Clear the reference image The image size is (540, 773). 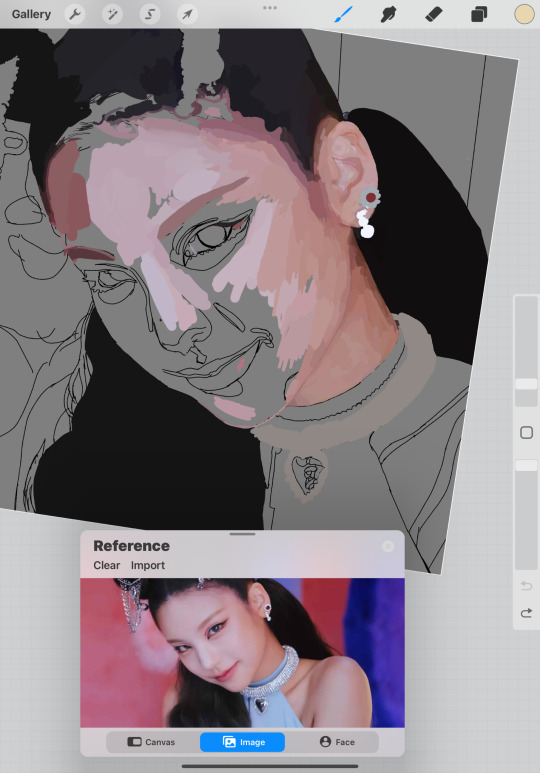(x=107, y=565)
